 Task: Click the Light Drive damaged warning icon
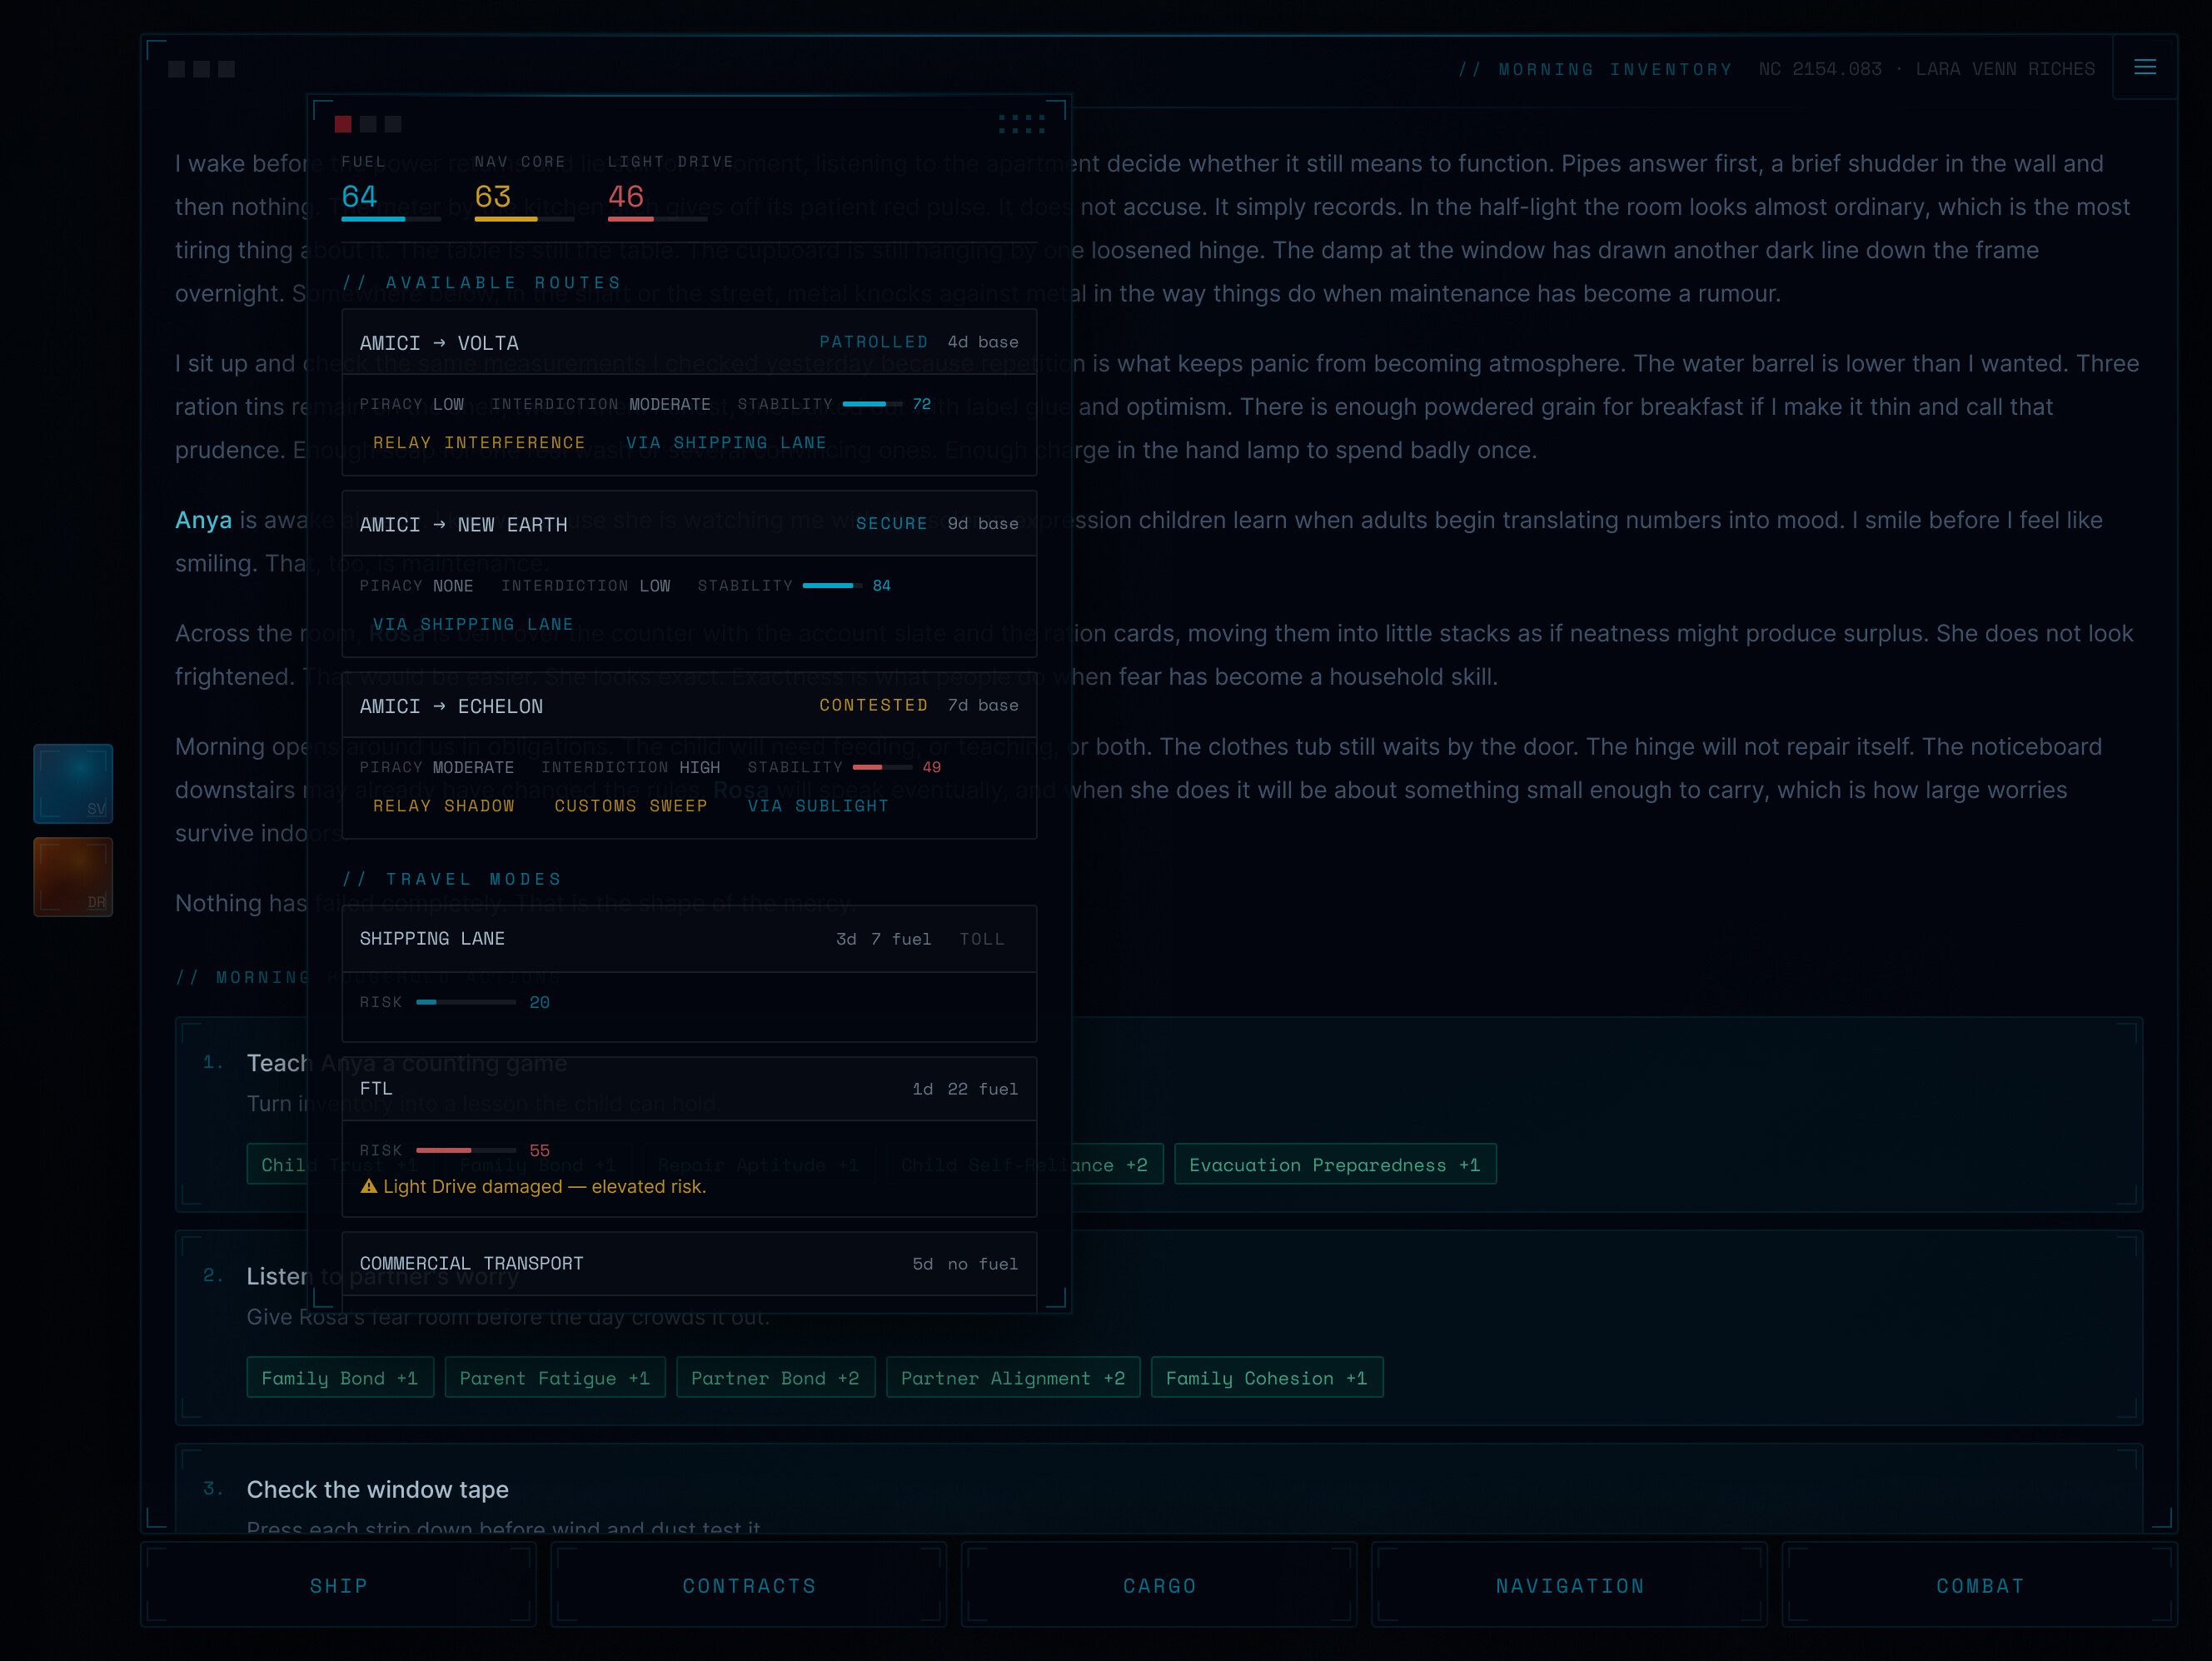point(369,1186)
